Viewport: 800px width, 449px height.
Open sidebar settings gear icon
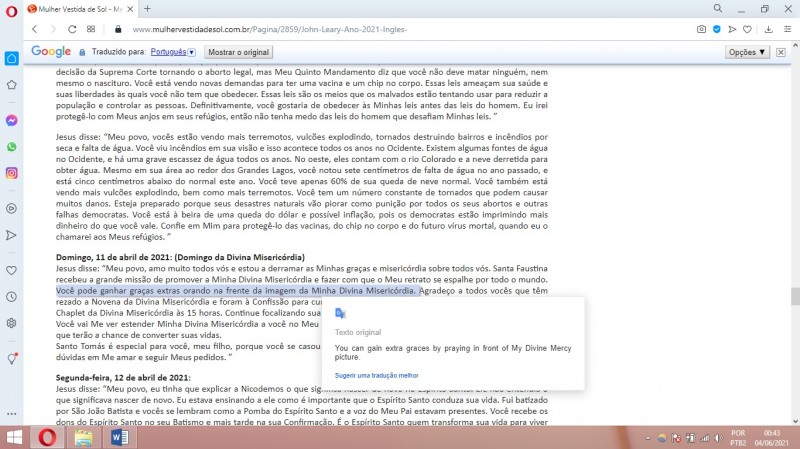11,323
